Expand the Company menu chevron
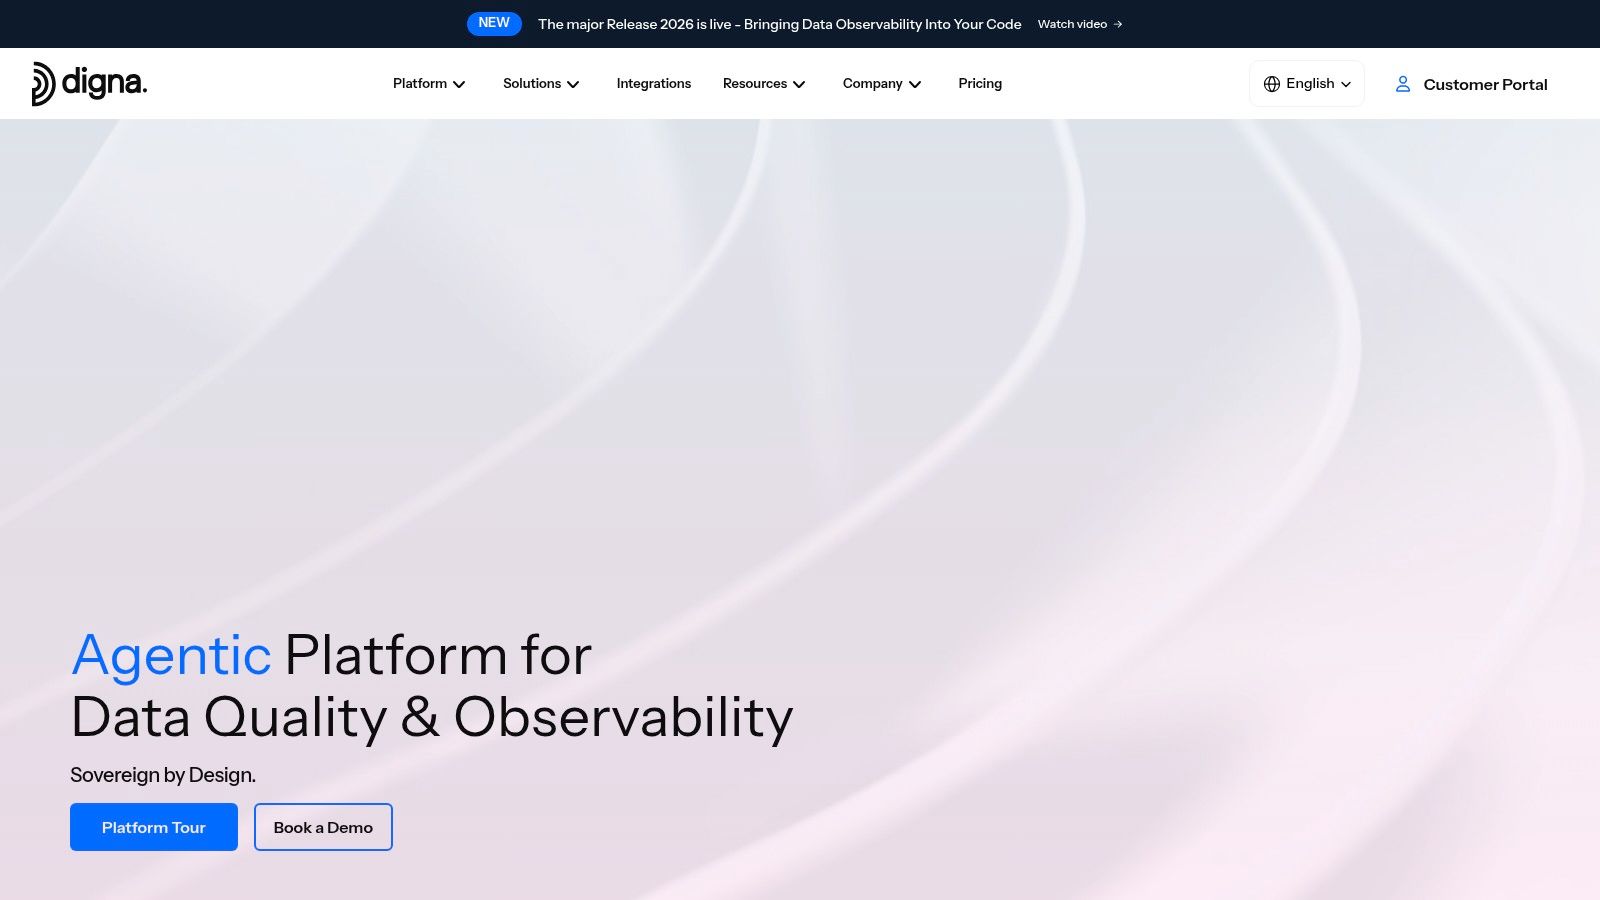This screenshot has width=1600, height=900. click(x=915, y=84)
